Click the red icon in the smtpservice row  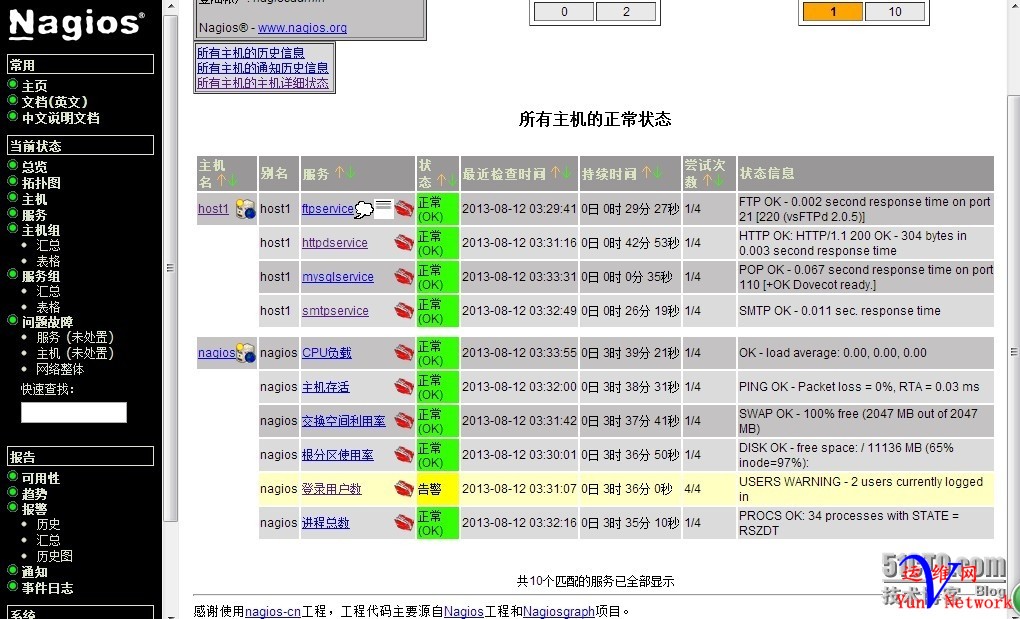point(404,311)
